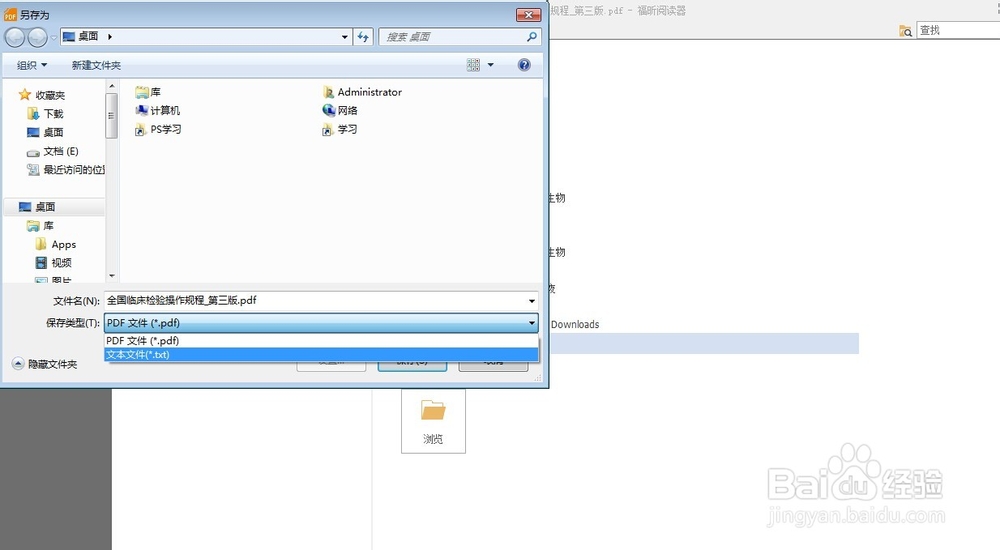The image size is (1000, 550).
Task: Open the file name history dropdown arrow
Action: coord(532,301)
